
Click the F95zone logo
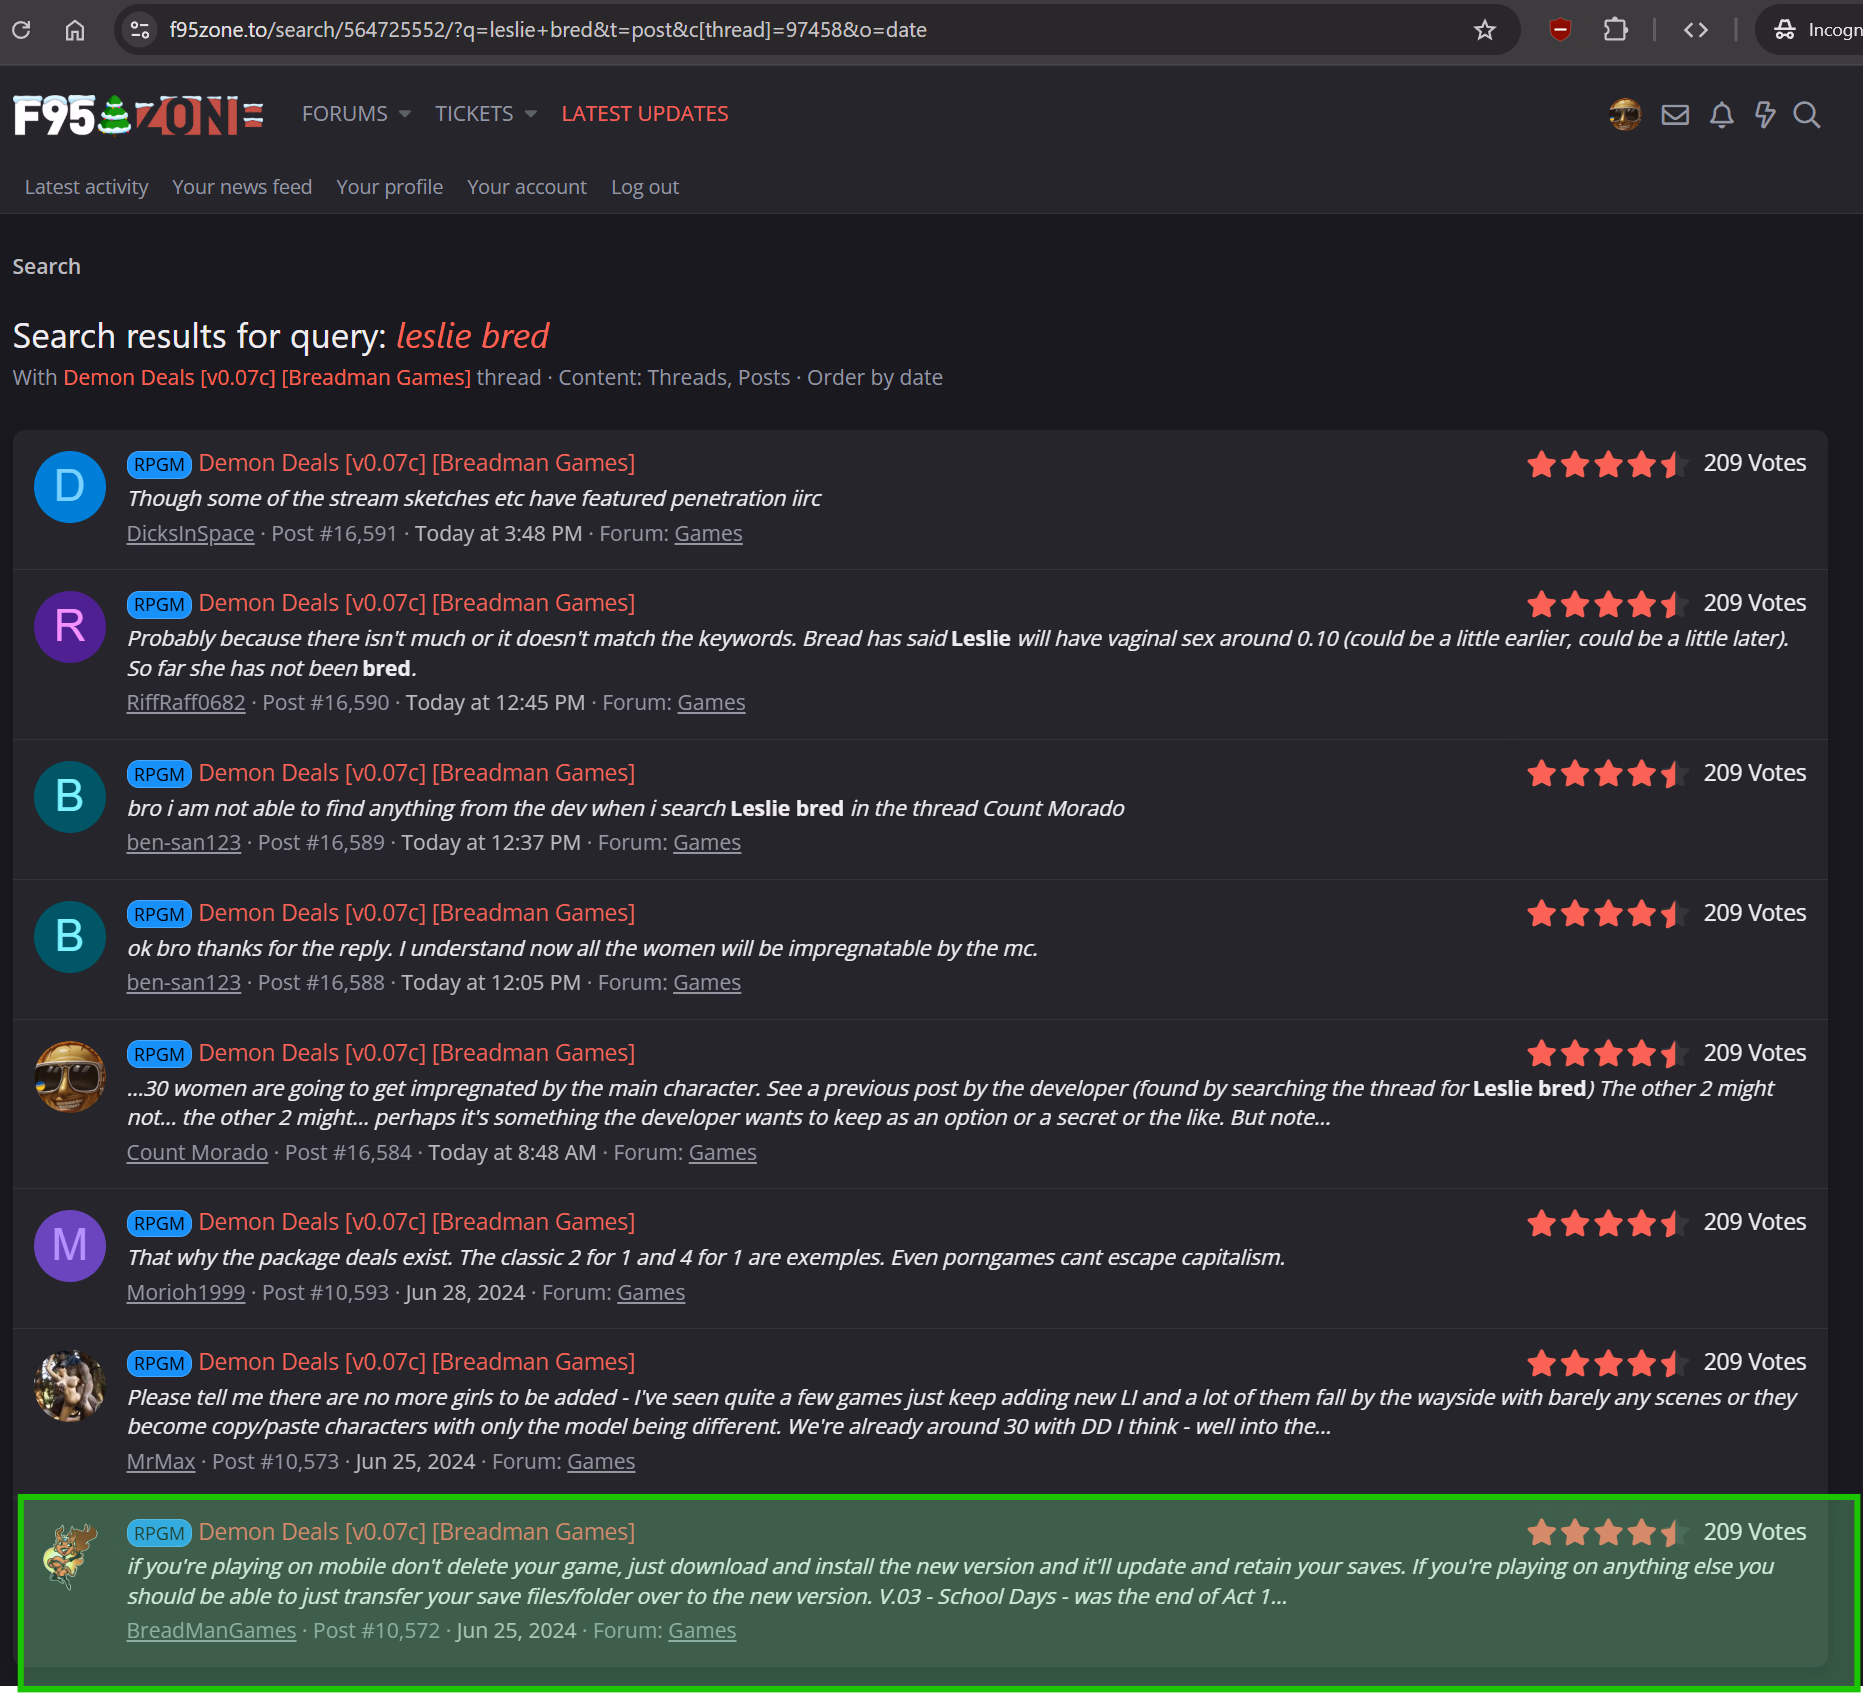coord(138,115)
